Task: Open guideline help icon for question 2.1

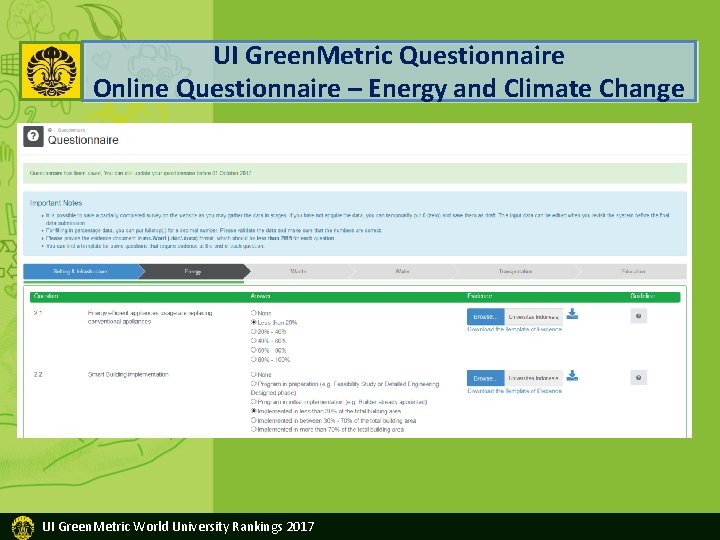Action: [638, 316]
